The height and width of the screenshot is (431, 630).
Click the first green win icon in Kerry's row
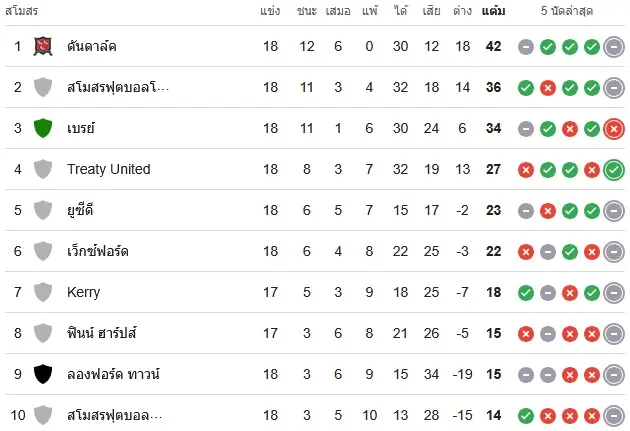pos(526,293)
